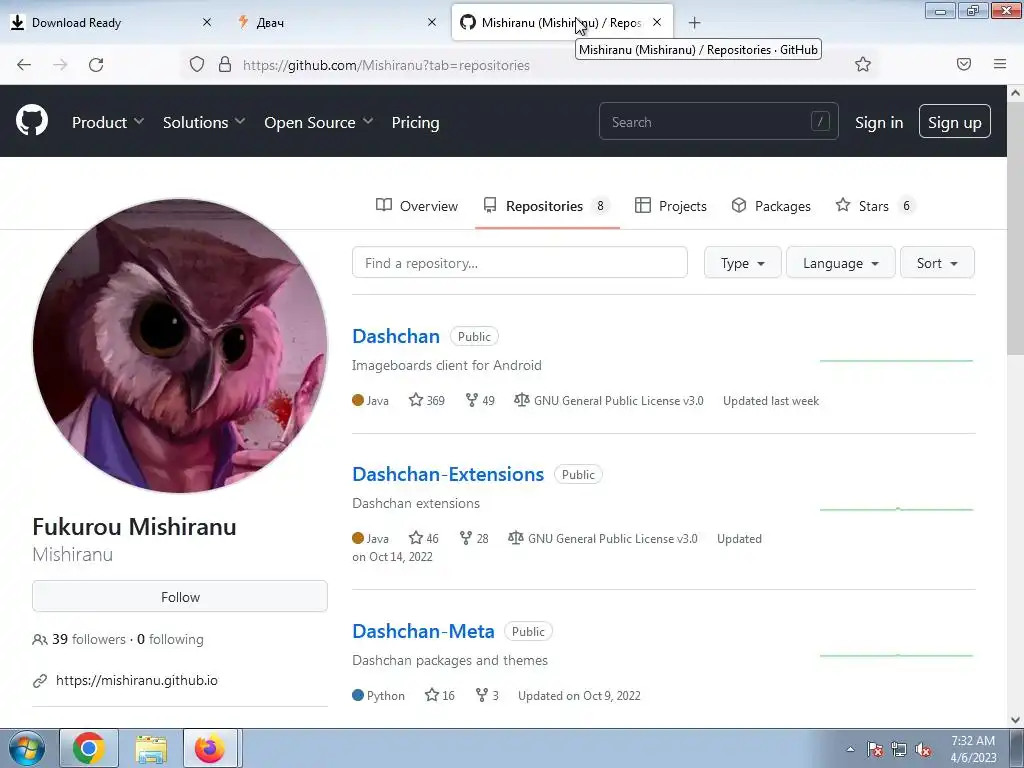Open the tracking protection shield icon

point(197,65)
